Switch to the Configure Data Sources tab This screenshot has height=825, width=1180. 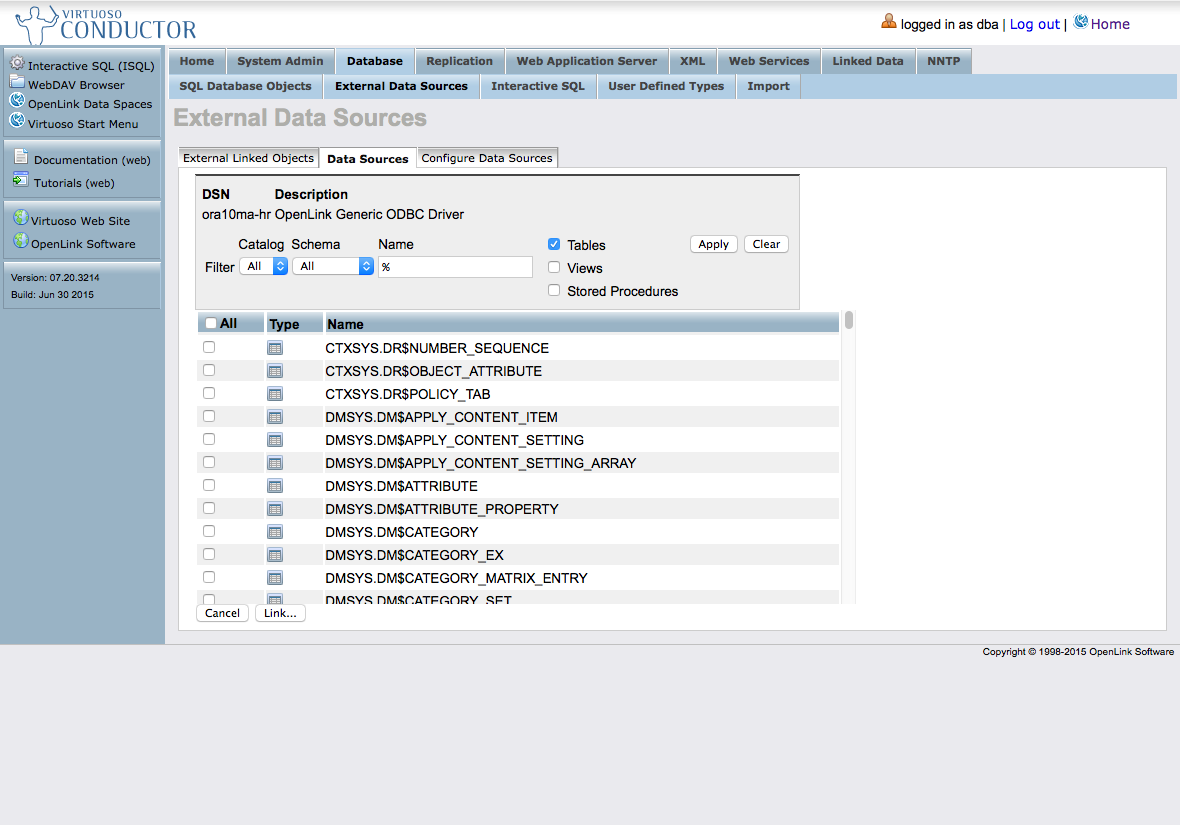pos(487,158)
